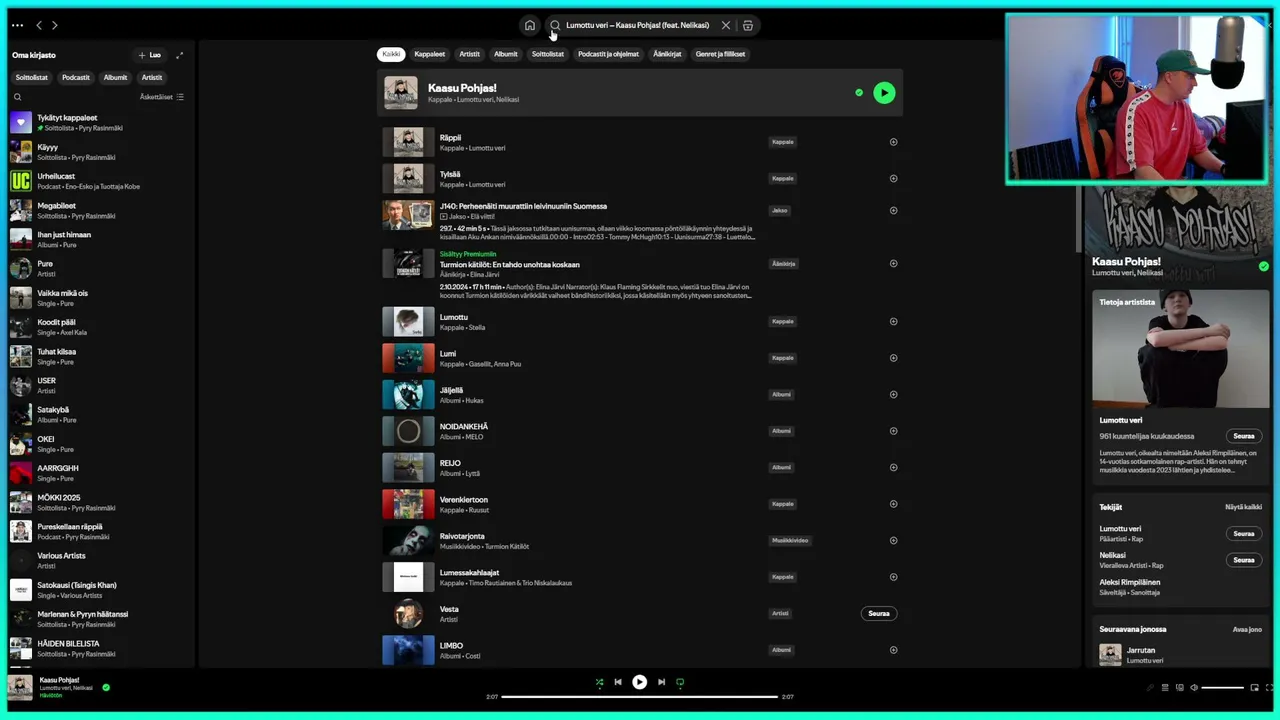Click the magnifier icon in the top search bar
Screen dimensions: 1280x720
(555, 25)
